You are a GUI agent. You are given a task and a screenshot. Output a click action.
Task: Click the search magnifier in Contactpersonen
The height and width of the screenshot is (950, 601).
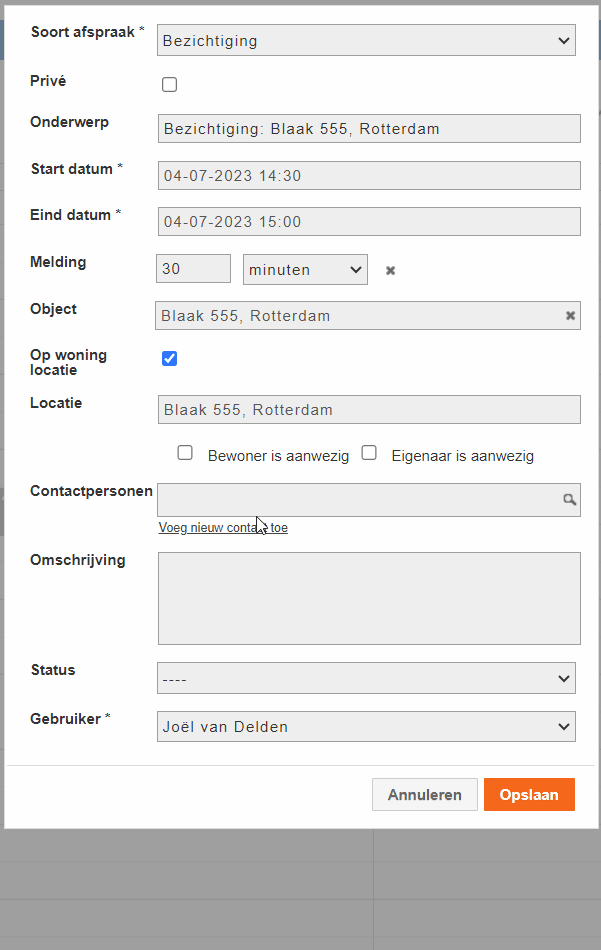[x=569, y=500]
